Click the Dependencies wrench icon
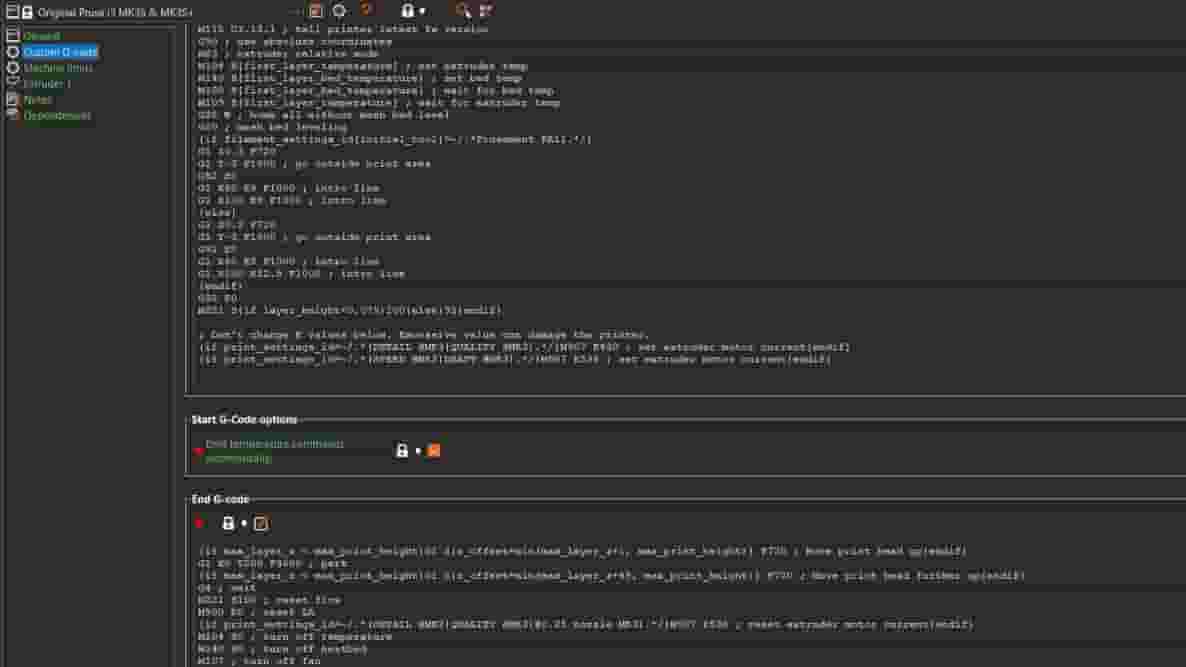 [13, 114]
